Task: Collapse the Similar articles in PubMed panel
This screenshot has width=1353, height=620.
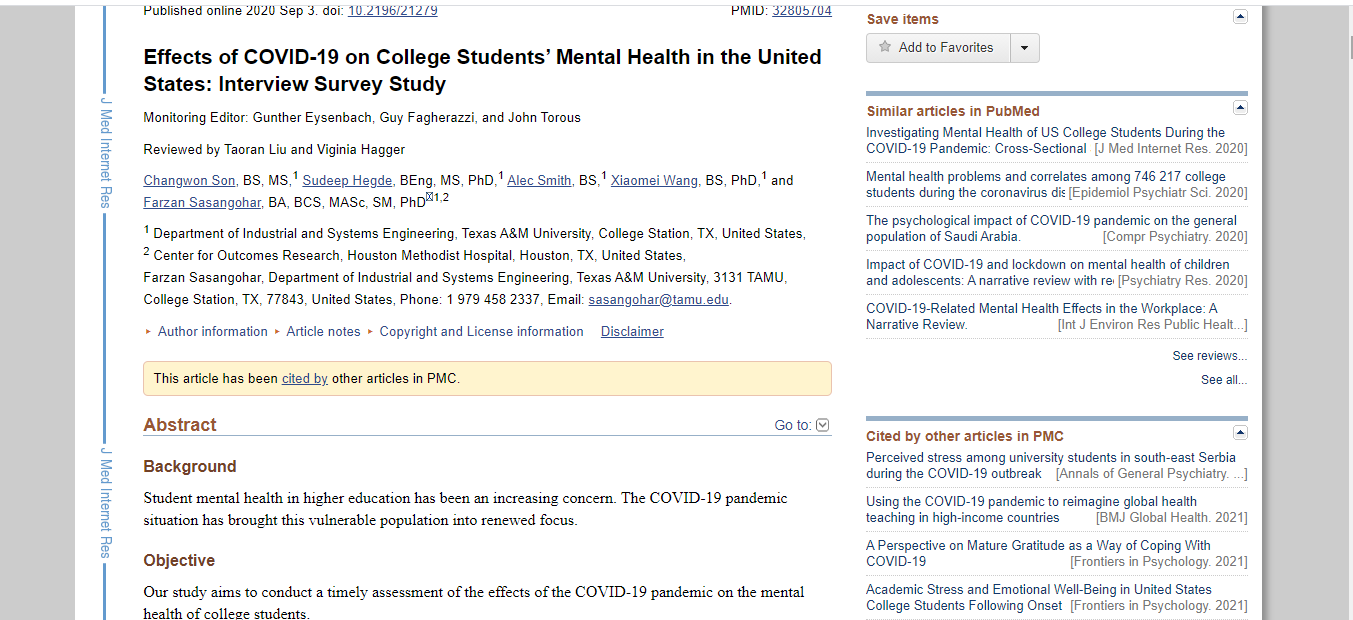Action: [1240, 108]
